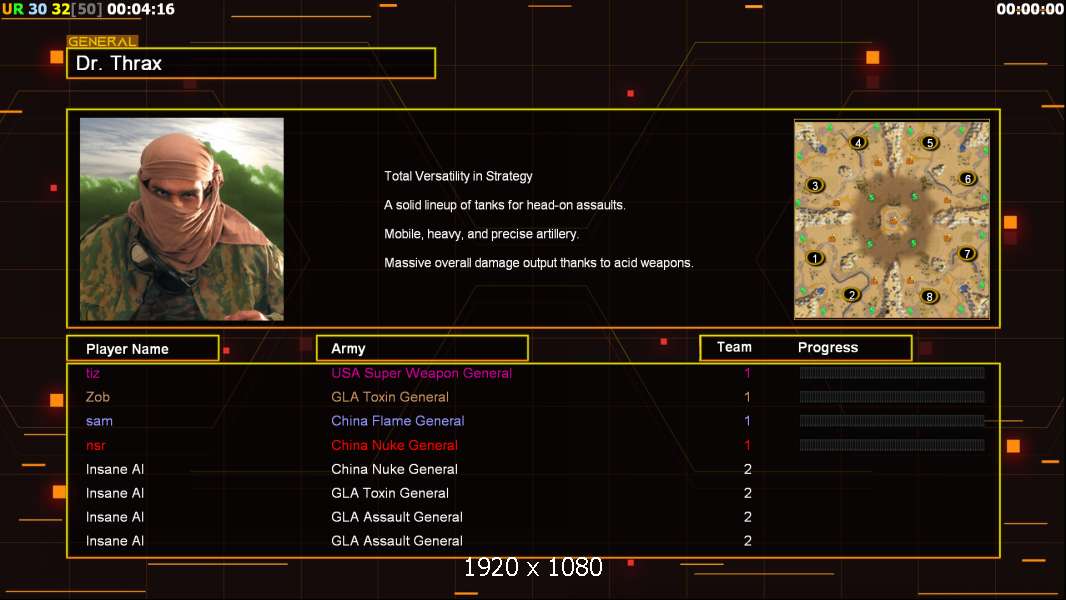1066x600 pixels.
Task: Click the 00:00:00 timer at top right
Action: [1030, 10]
